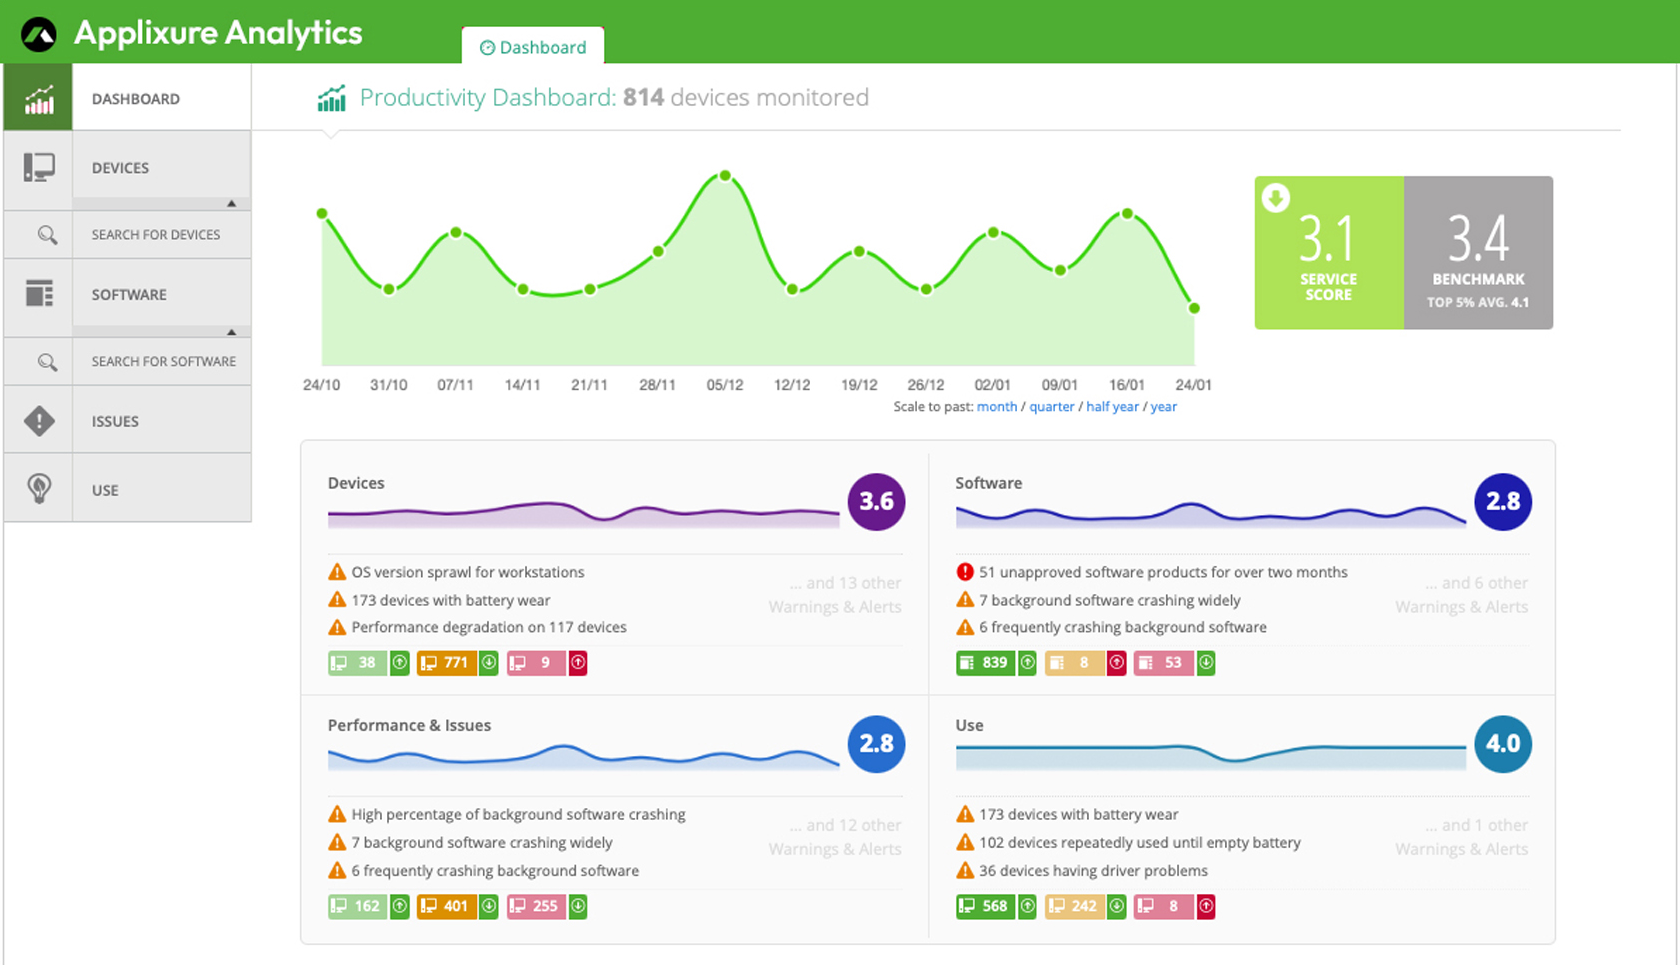Click the down-arrow icon on Service Score

point(1275,197)
